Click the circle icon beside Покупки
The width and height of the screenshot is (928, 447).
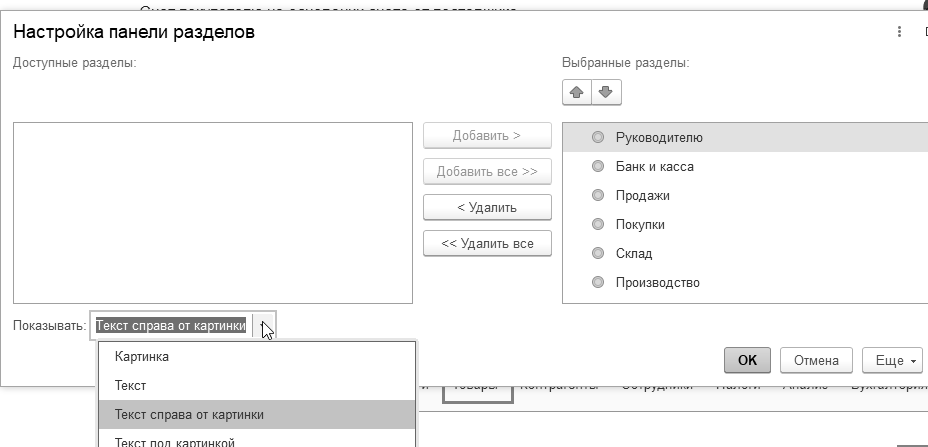click(x=598, y=224)
